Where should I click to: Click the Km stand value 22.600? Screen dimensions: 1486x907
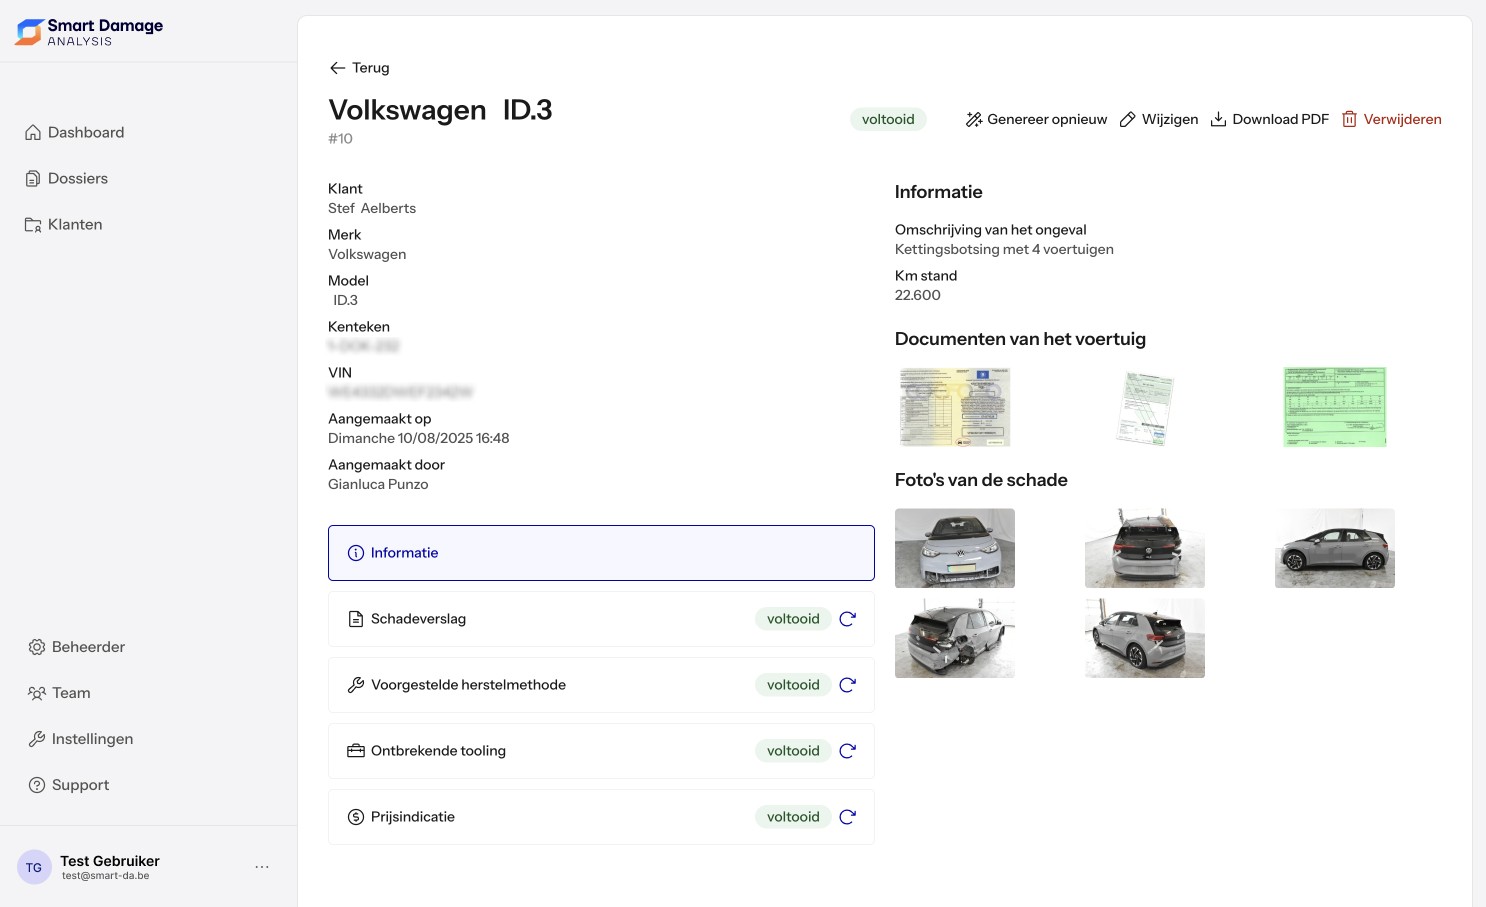click(918, 295)
